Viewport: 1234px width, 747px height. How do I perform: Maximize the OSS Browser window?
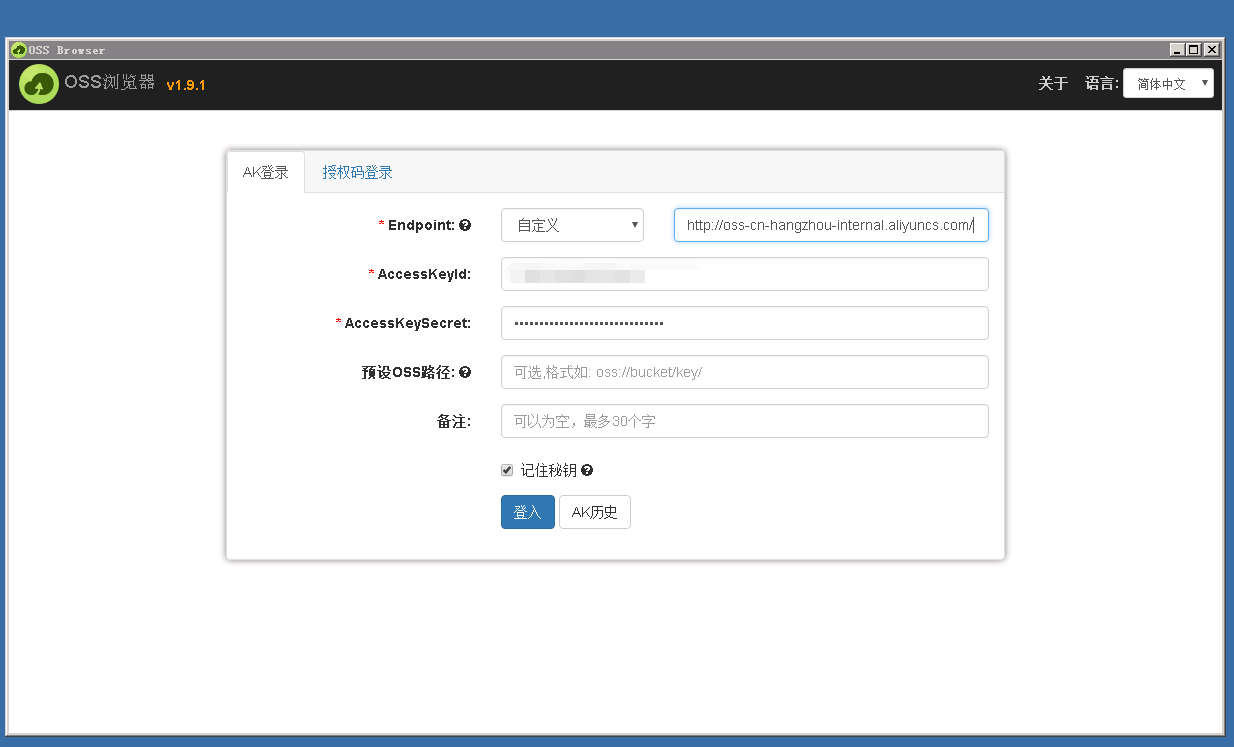1194,49
